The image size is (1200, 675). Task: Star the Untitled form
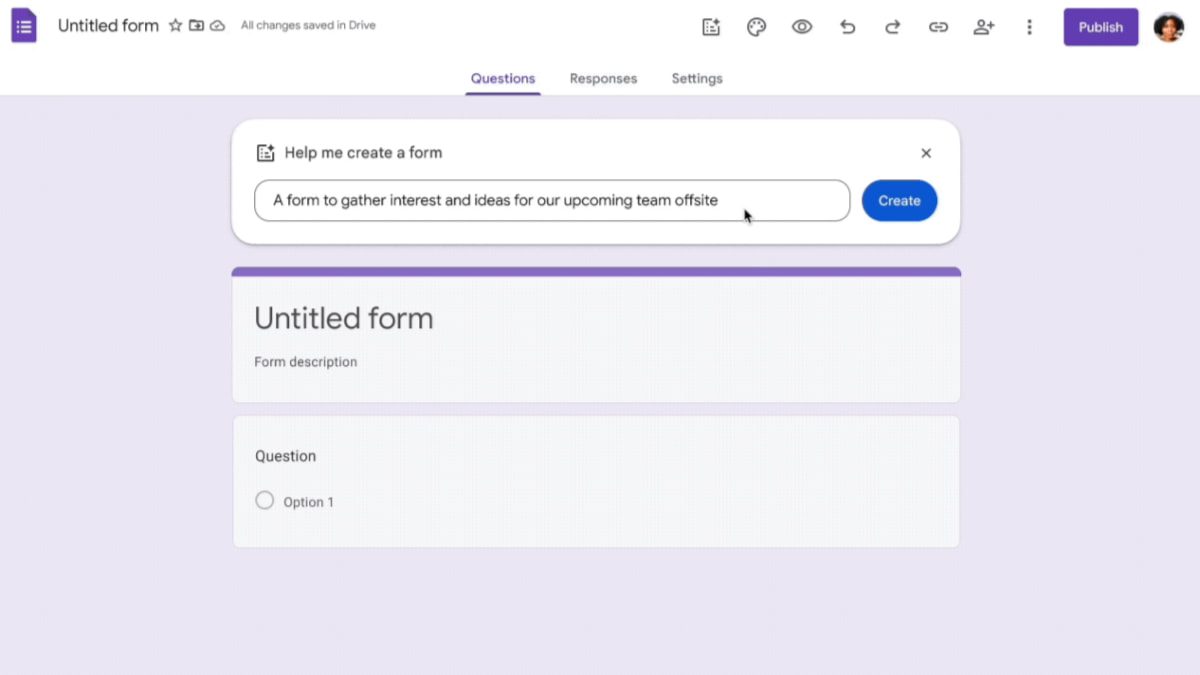point(176,26)
